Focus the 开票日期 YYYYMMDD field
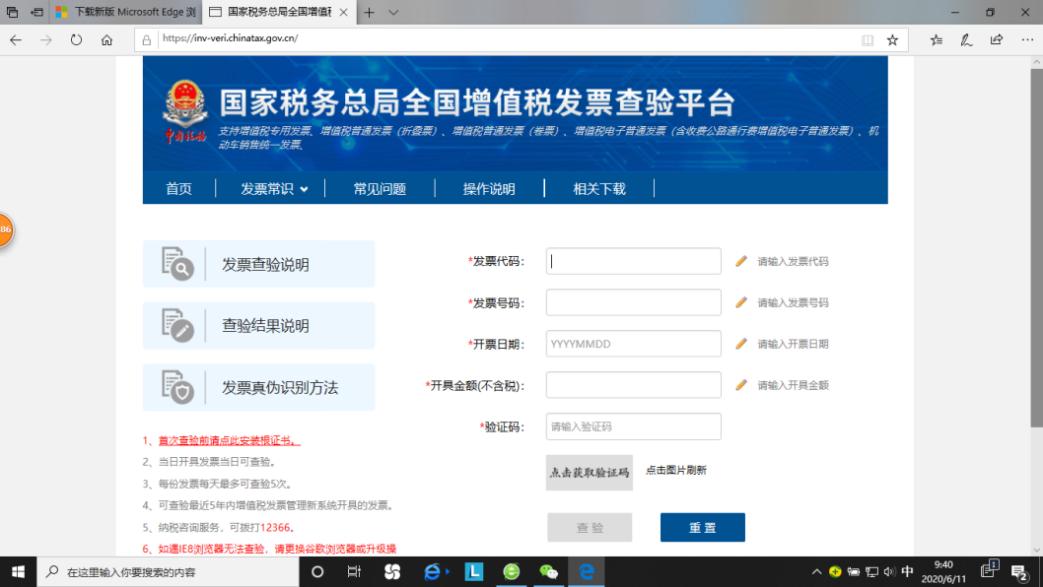Viewport: 1043px width, 587px height. (633, 344)
